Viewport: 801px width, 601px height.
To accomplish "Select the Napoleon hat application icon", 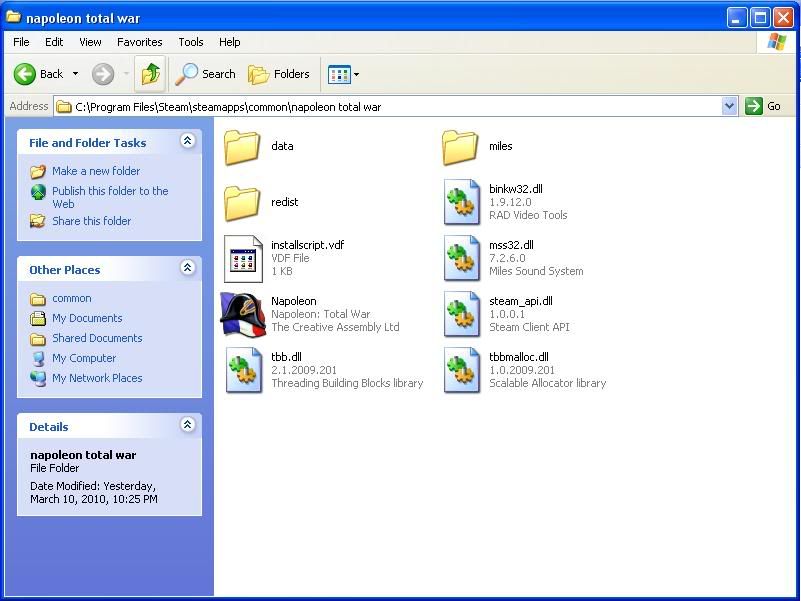I will pyautogui.click(x=243, y=314).
